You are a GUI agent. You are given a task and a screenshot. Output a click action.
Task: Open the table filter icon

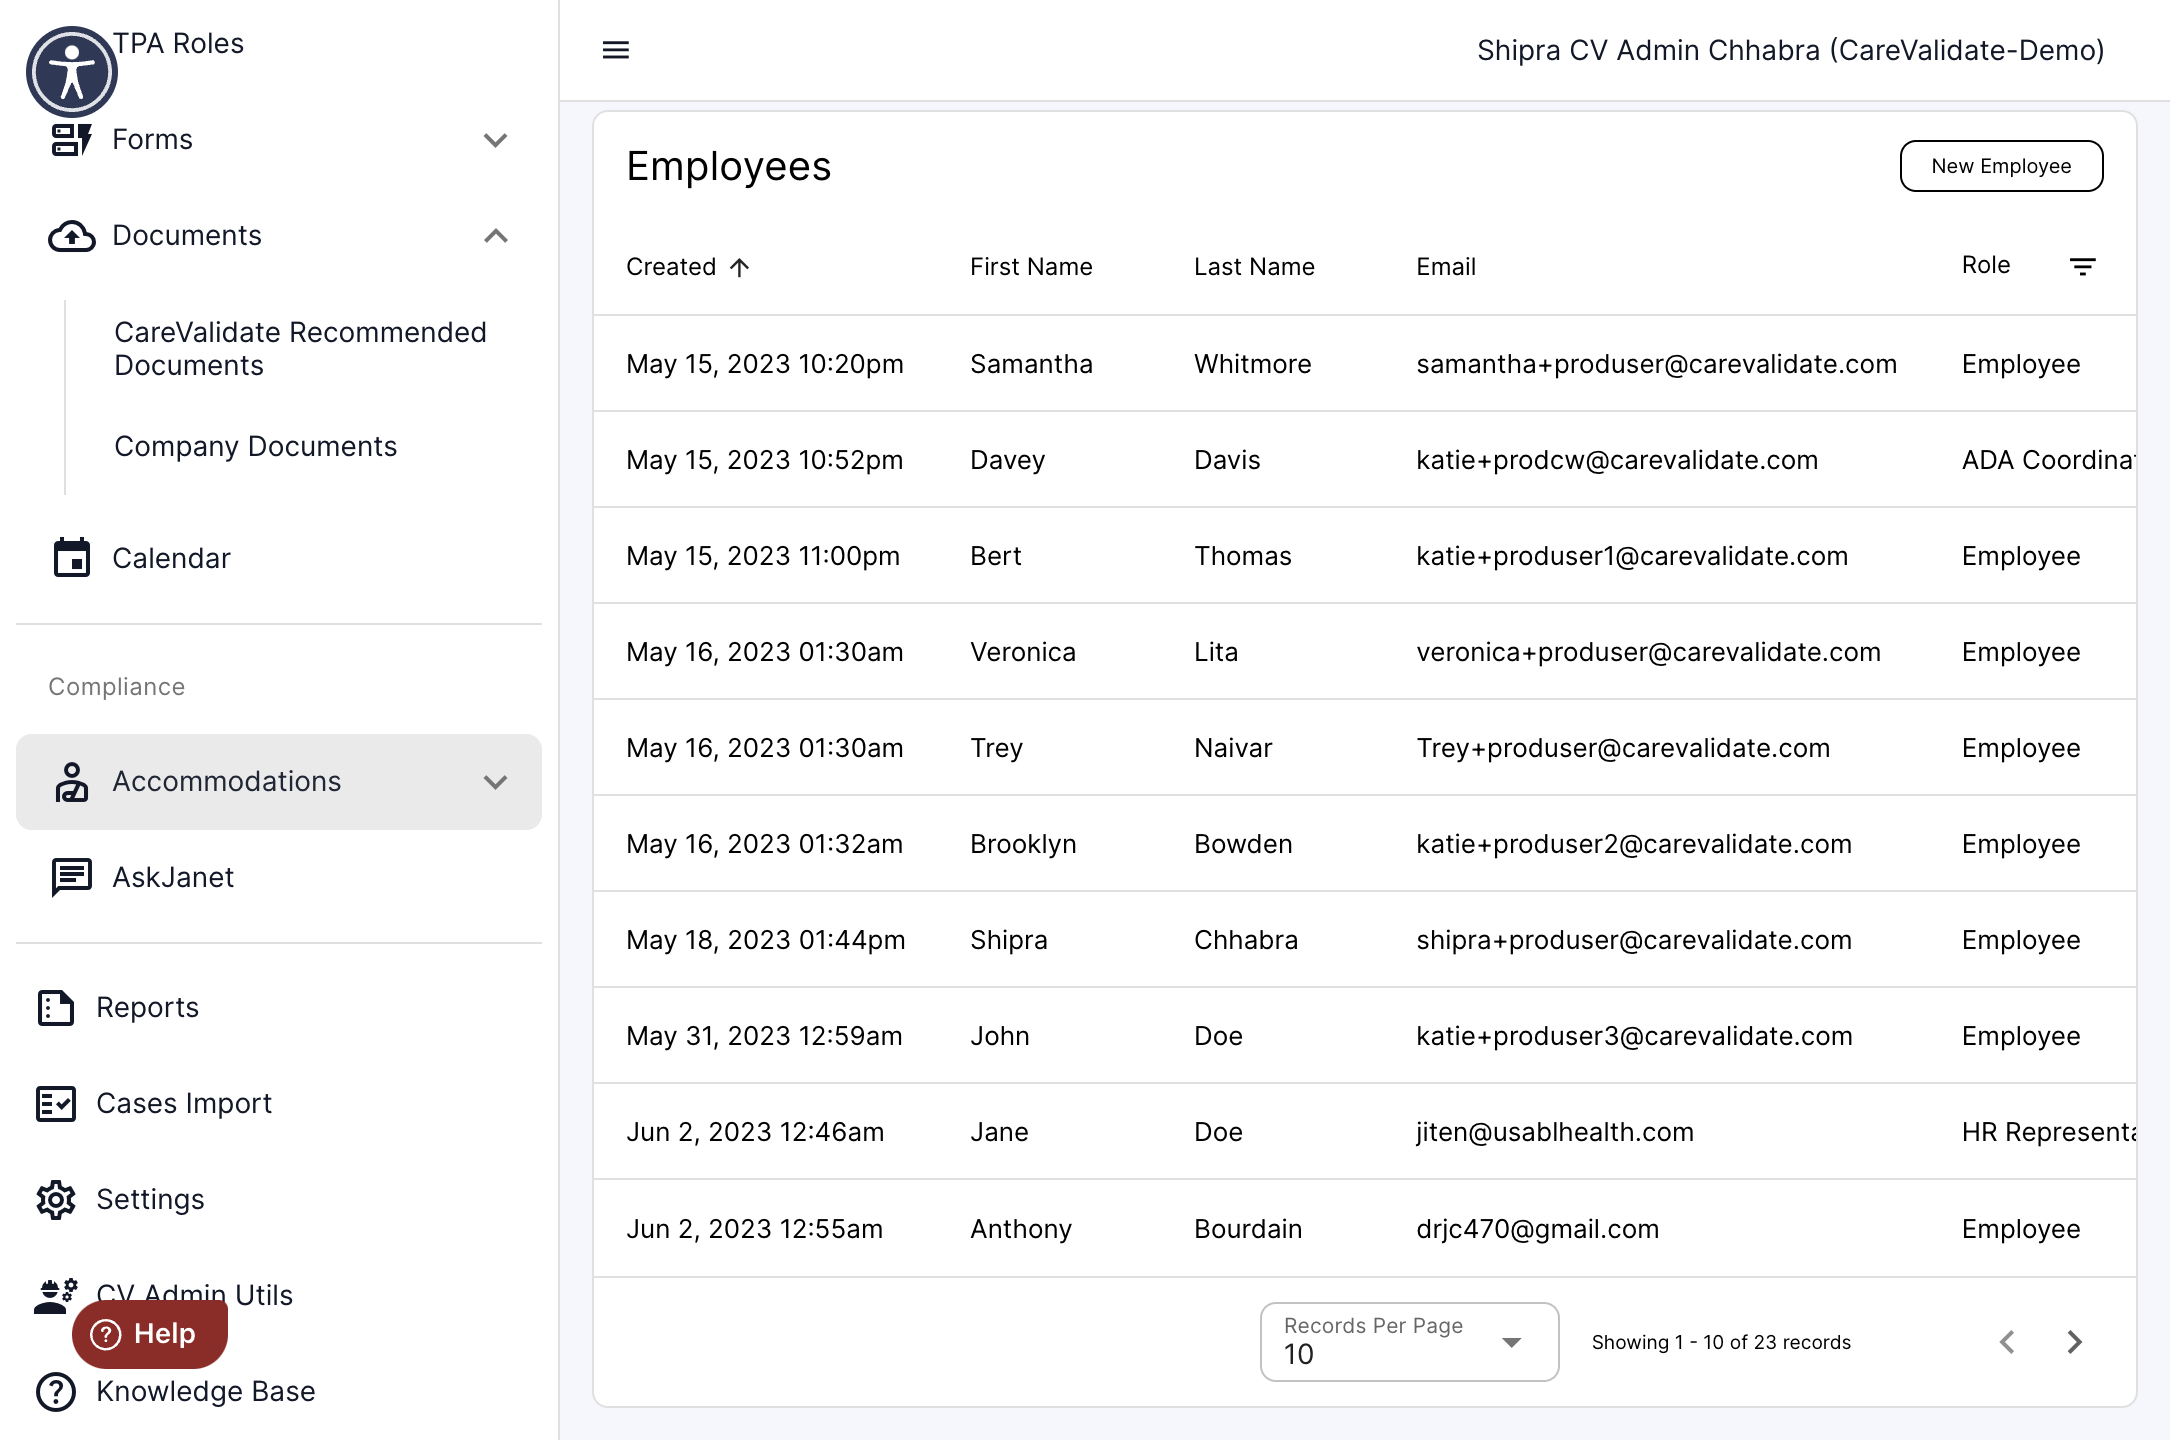2083,267
